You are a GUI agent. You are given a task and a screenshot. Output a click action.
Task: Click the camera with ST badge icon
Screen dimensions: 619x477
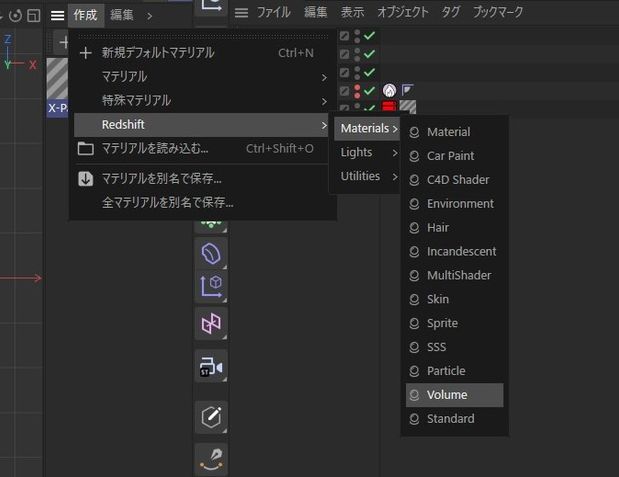coord(211,366)
